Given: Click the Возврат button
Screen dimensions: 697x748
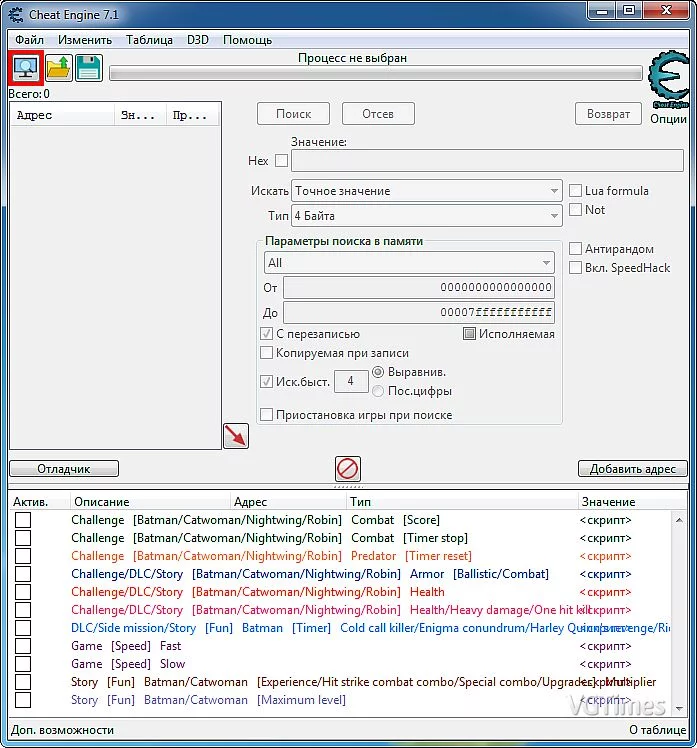Looking at the screenshot, I should pyautogui.click(x=608, y=114).
